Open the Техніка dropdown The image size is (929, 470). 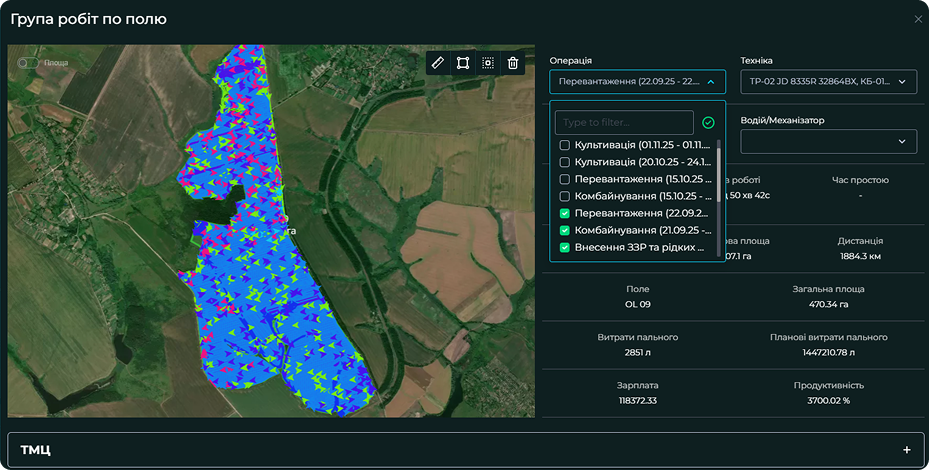[x=828, y=83]
